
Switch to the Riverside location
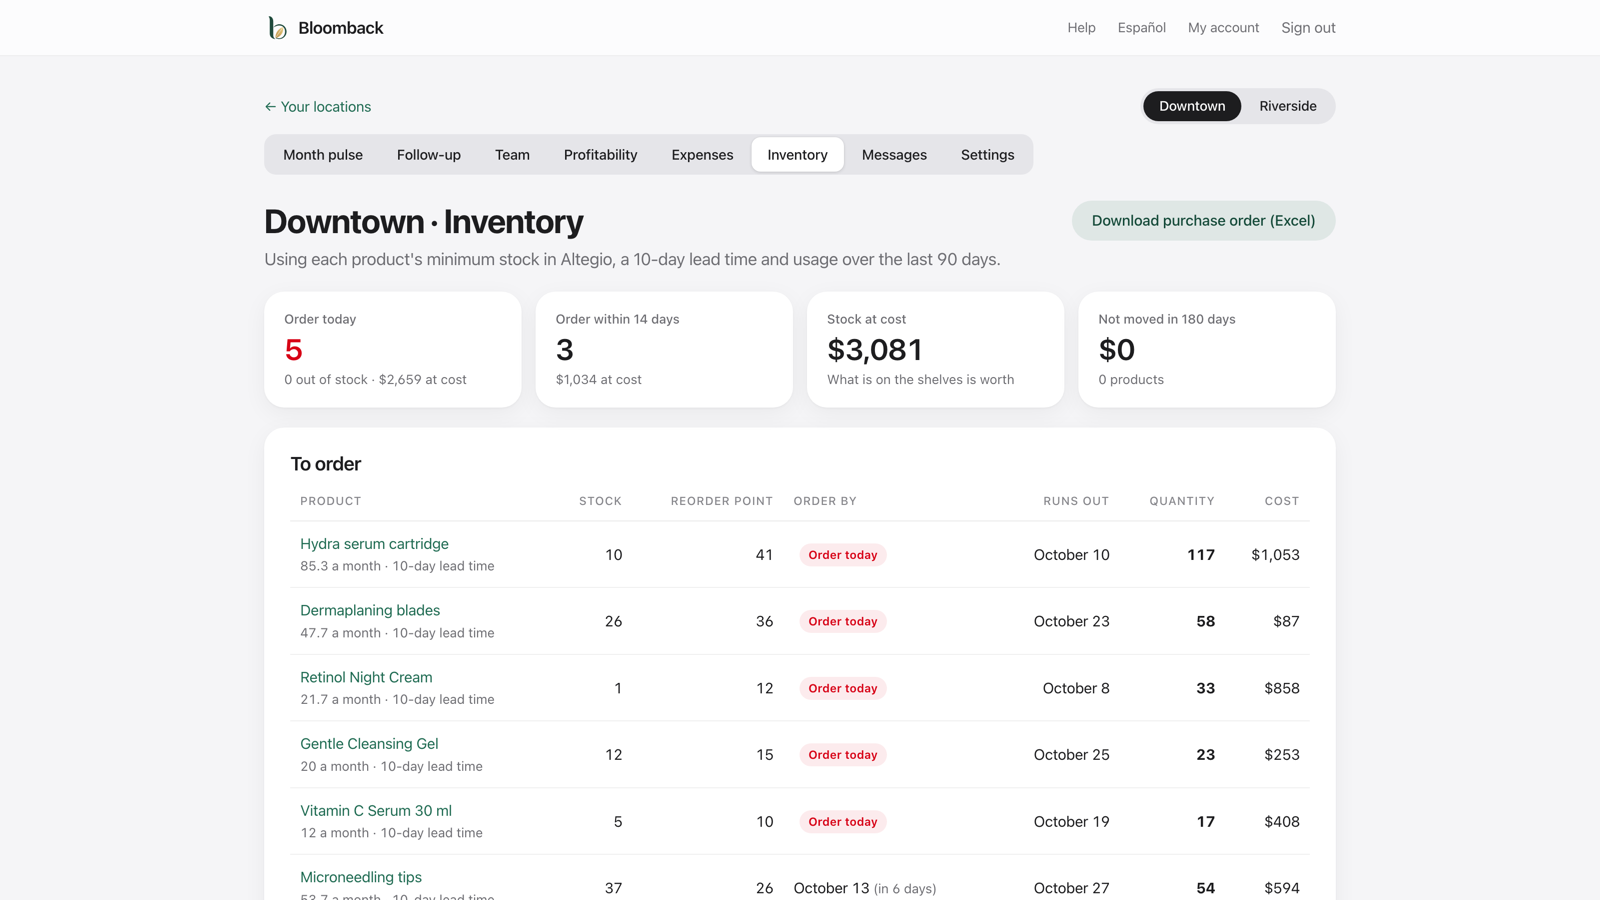[x=1288, y=106]
